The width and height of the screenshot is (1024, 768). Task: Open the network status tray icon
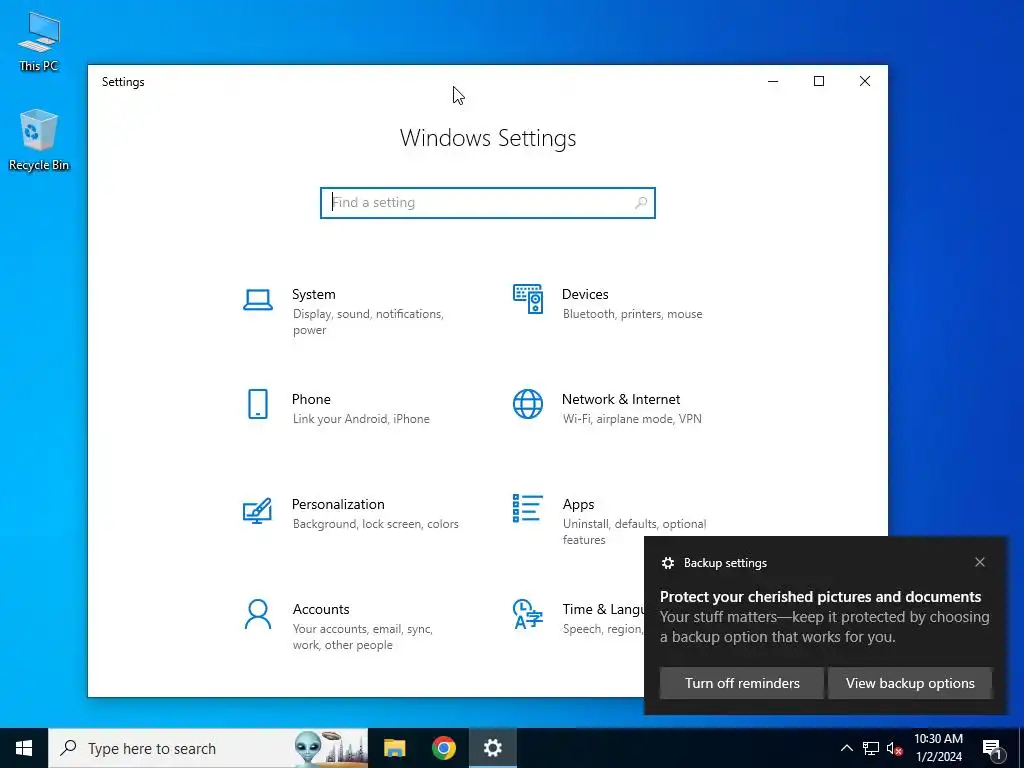click(x=871, y=748)
